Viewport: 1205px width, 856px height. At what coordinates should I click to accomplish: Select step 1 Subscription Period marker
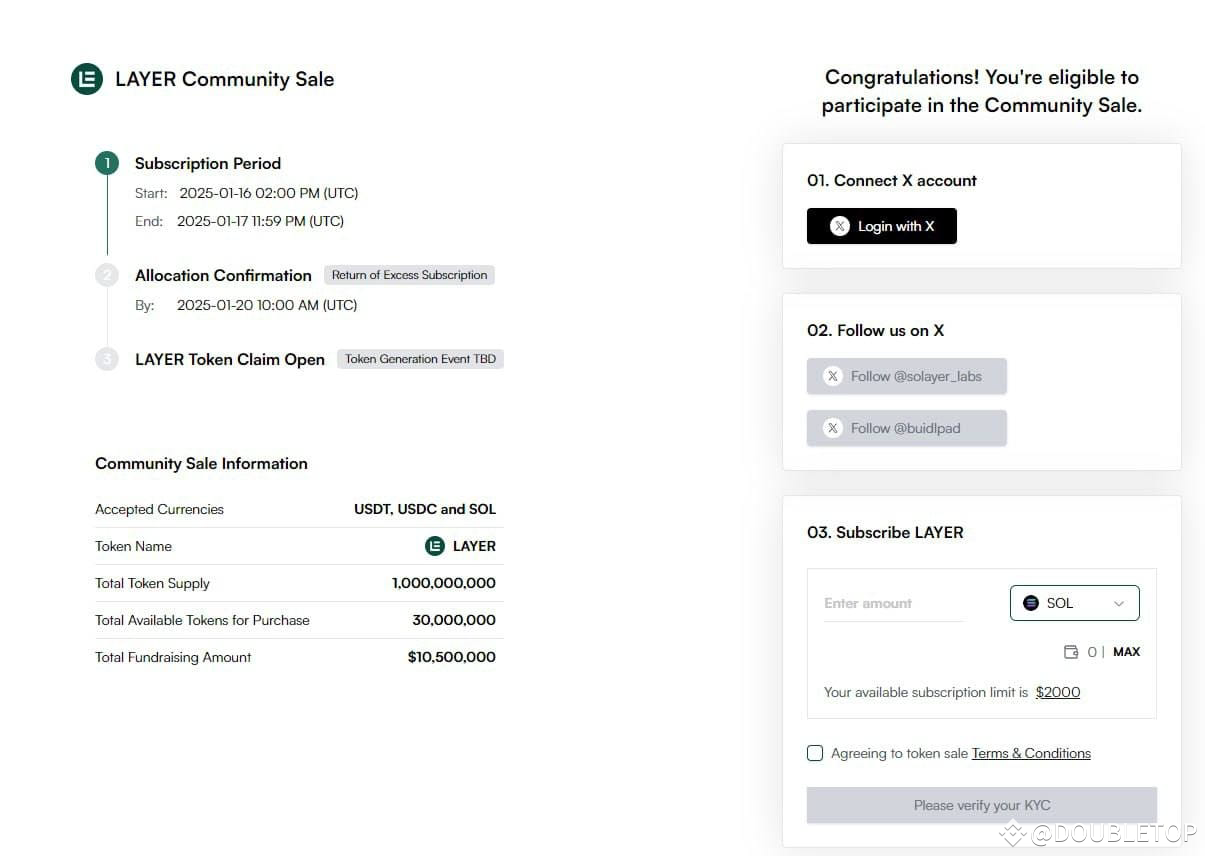pyautogui.click(x=107, y=163)
